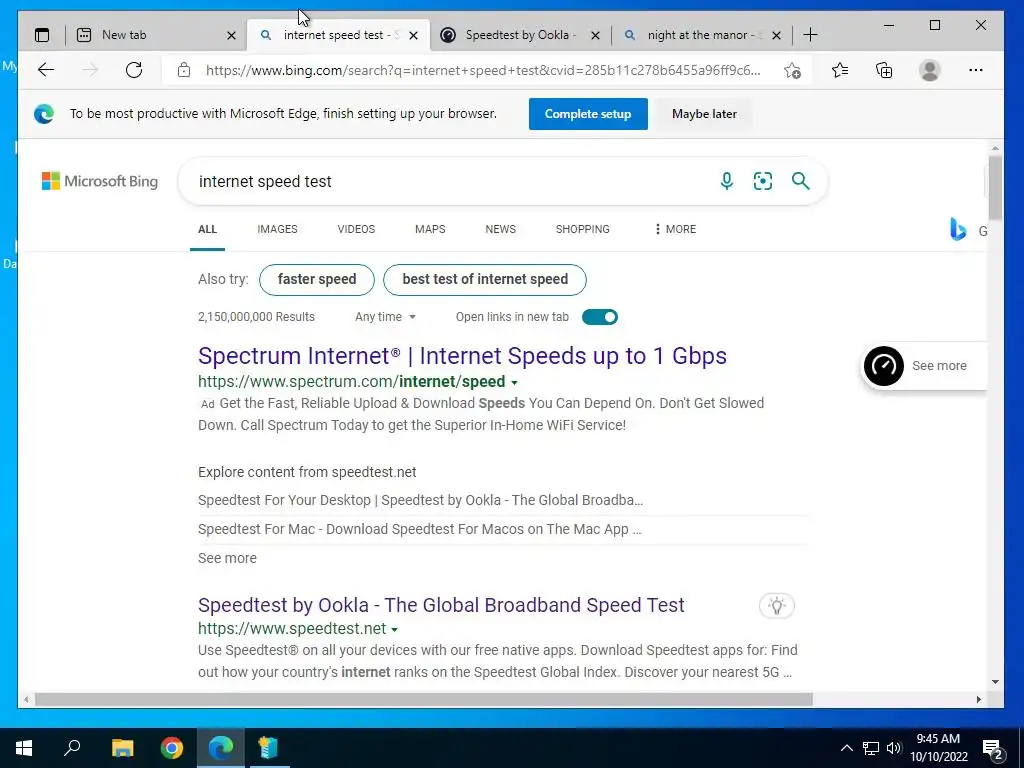Open taskbar search magnifier
Image resolution: width=1024 pixels, height=768 pixels.
click(72, 747)
